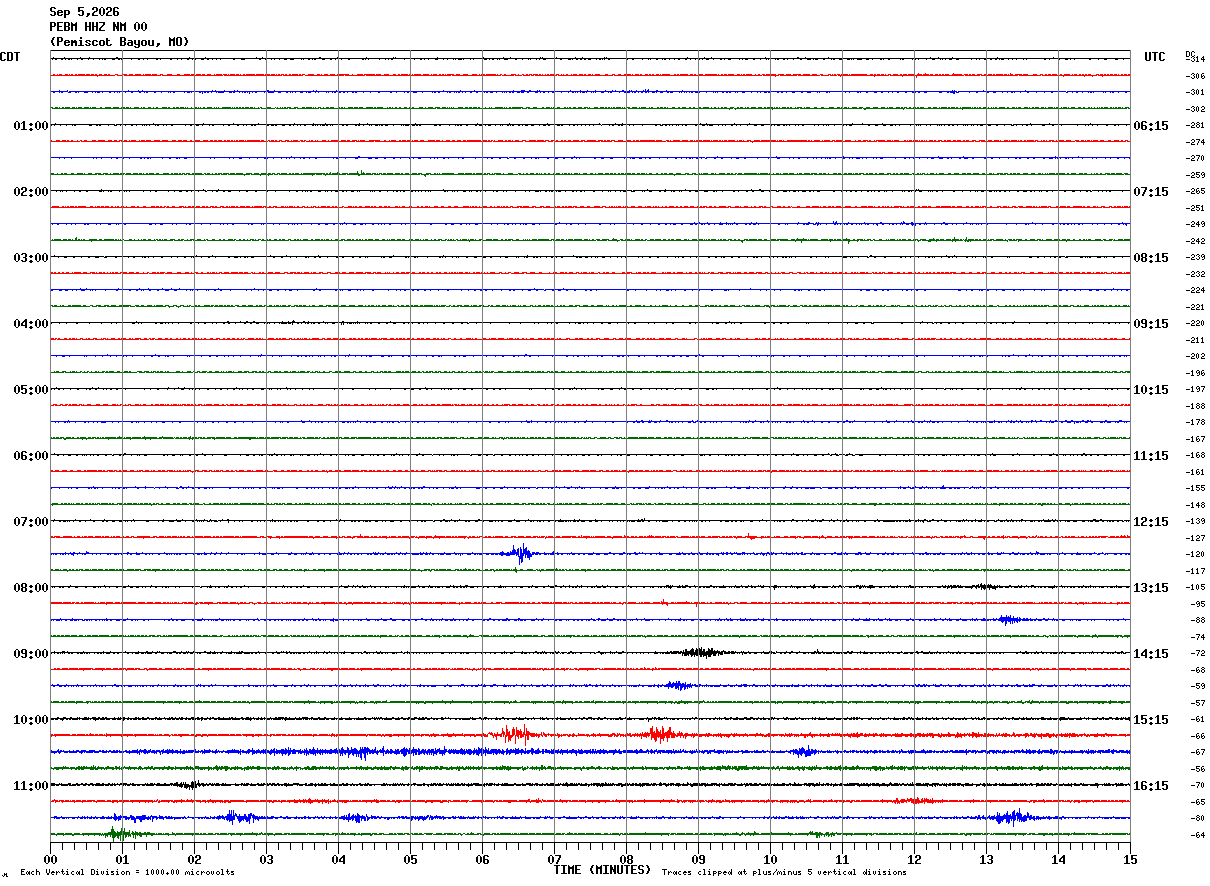Click the TIME (MINUTES) axis label

coord(602,870)
